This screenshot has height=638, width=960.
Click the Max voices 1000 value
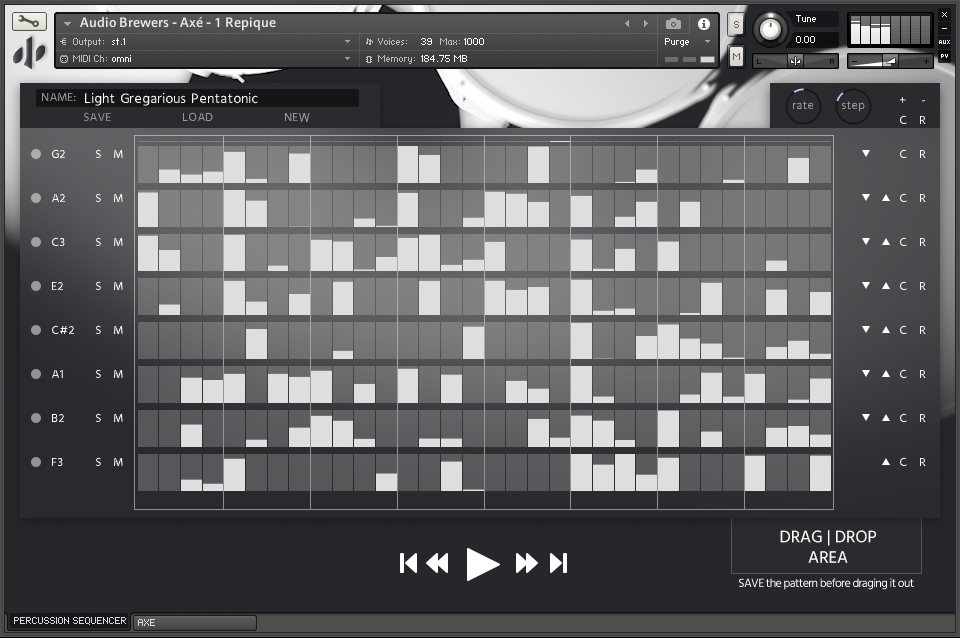473,42
